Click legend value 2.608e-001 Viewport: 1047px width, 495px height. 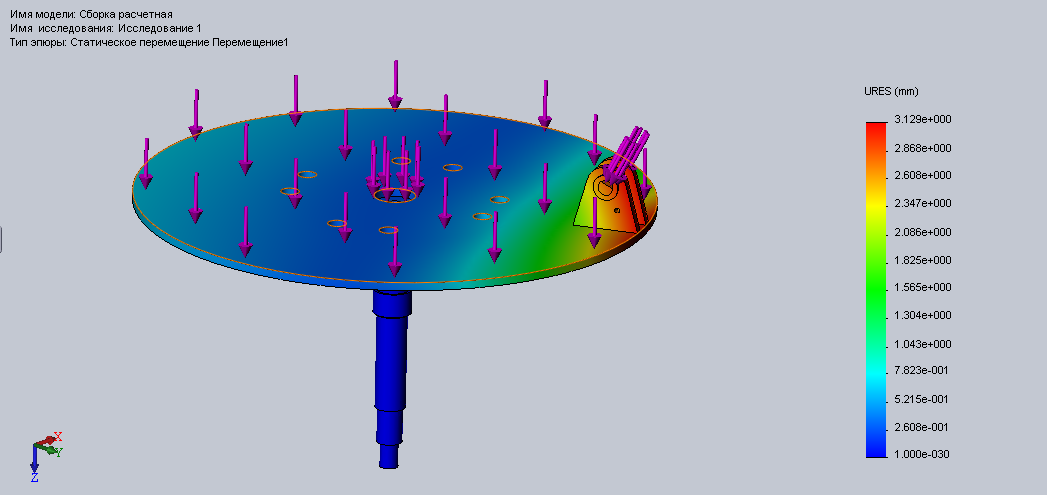[x=922, y=426]
